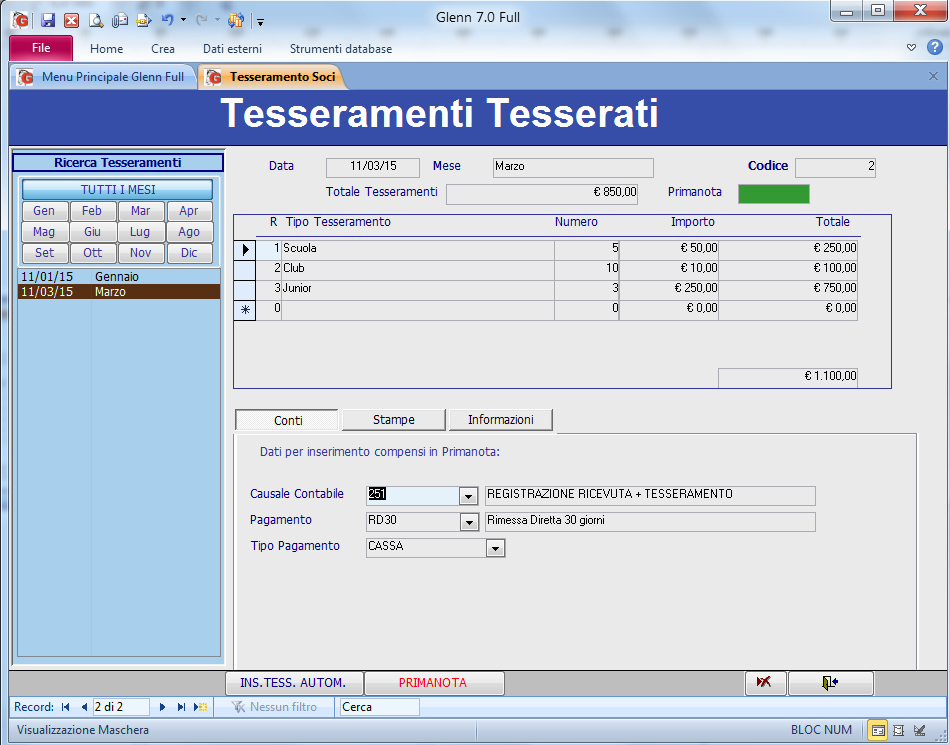Filter by Ago month button
950x745 pixels.
coord(189,232)
